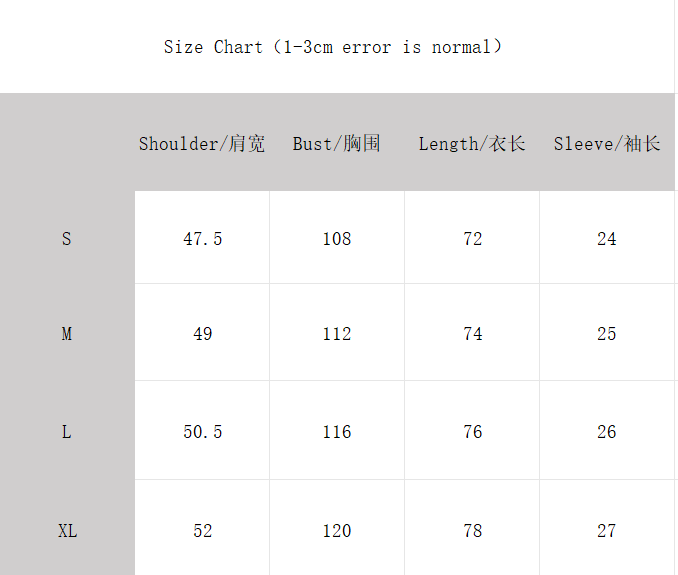Click the Sleeve column header
The image size is (678, 575).
pos(607,144)
